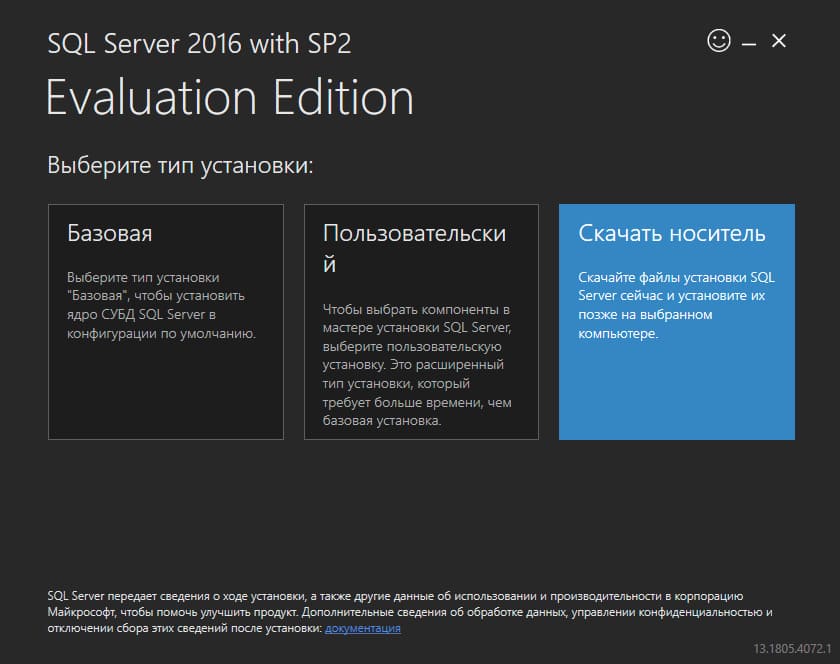Click the SQL Server 2016 with SP2 title
This screenshot has height=664, width=840.
pos(199,43)
